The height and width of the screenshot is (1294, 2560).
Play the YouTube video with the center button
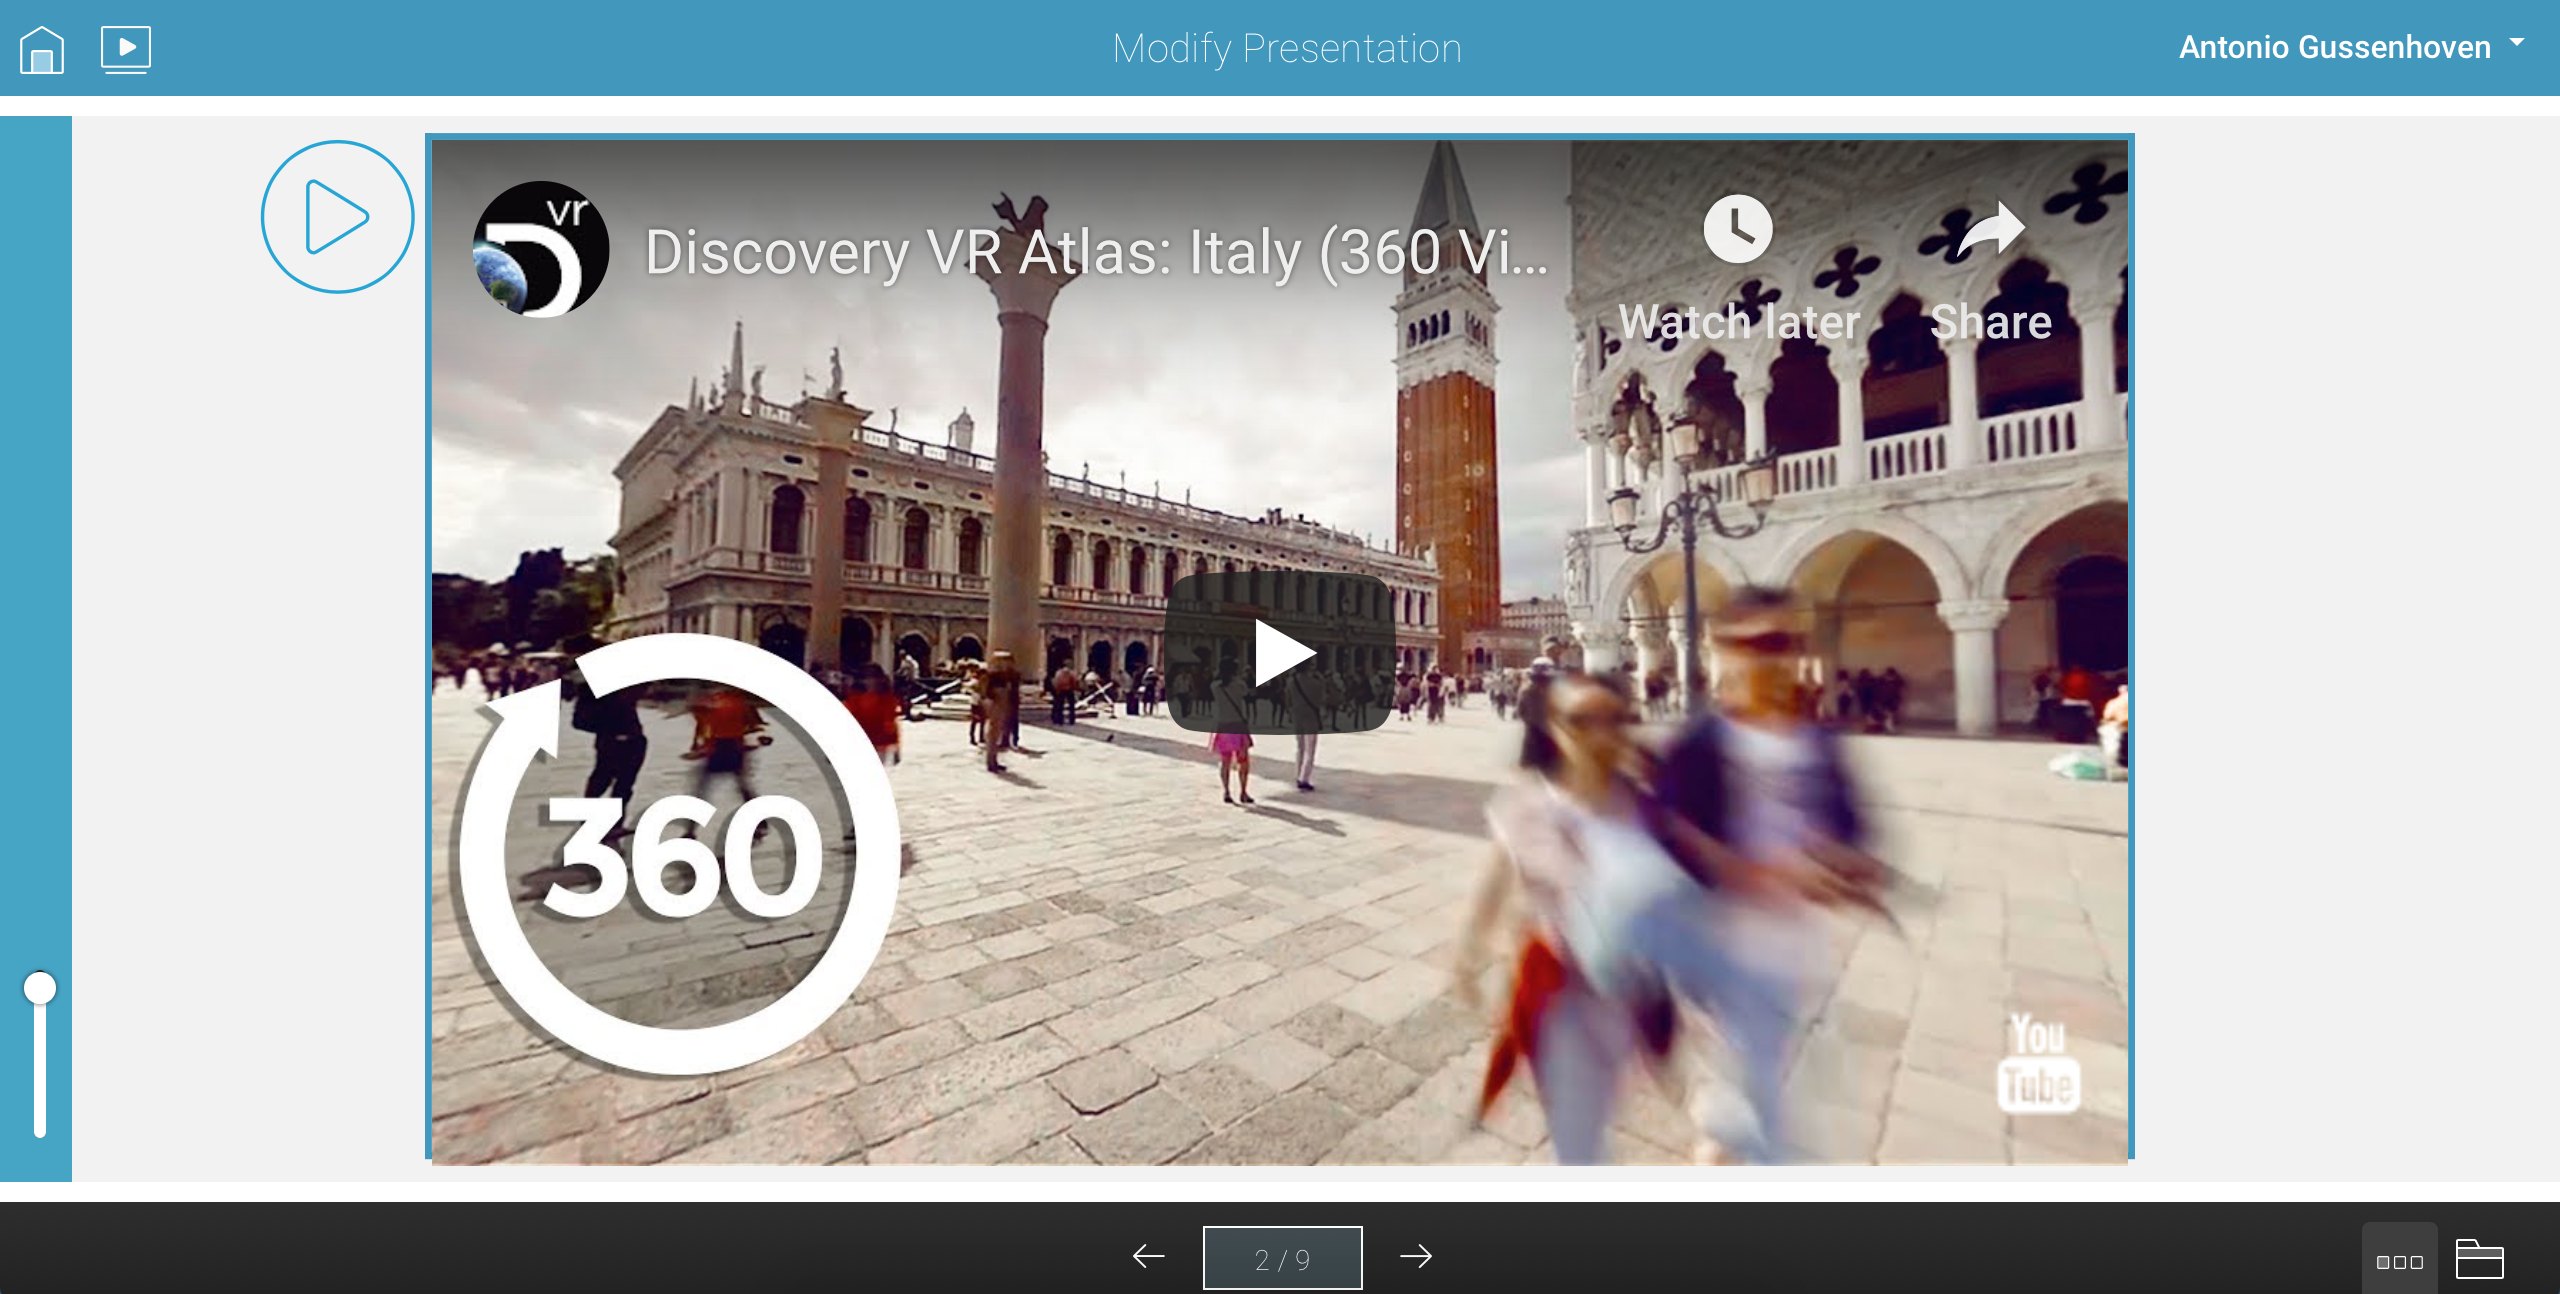(x=1280, y=653)
